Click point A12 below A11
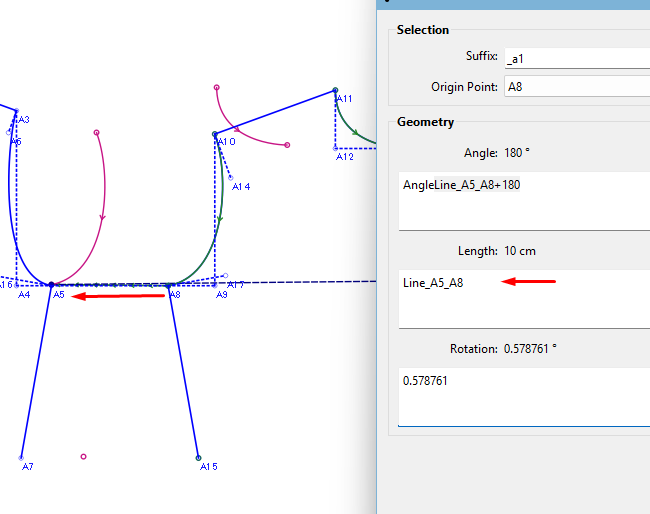This screenshot has height=514, width=650. (336, 147)
